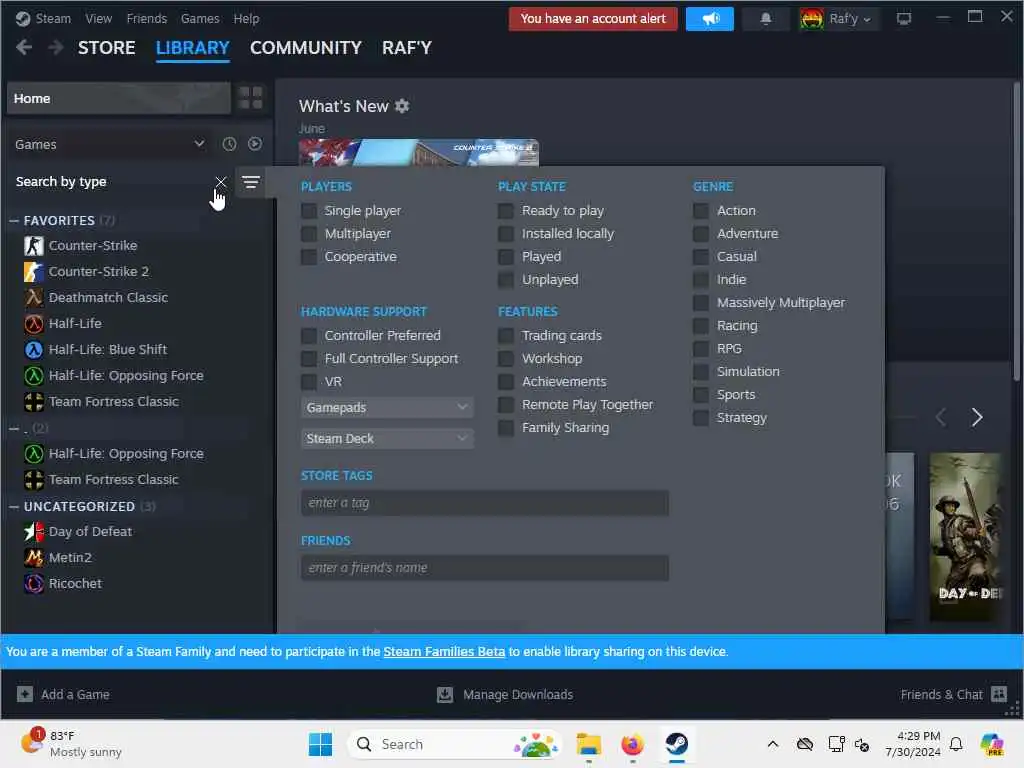
Task: Open File Explorer from taskbar
Action: [588, 744]
